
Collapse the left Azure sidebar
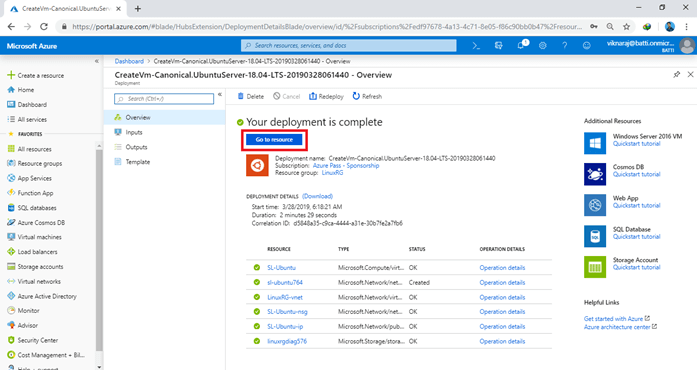pyautogui.click(x=96, y=61)
